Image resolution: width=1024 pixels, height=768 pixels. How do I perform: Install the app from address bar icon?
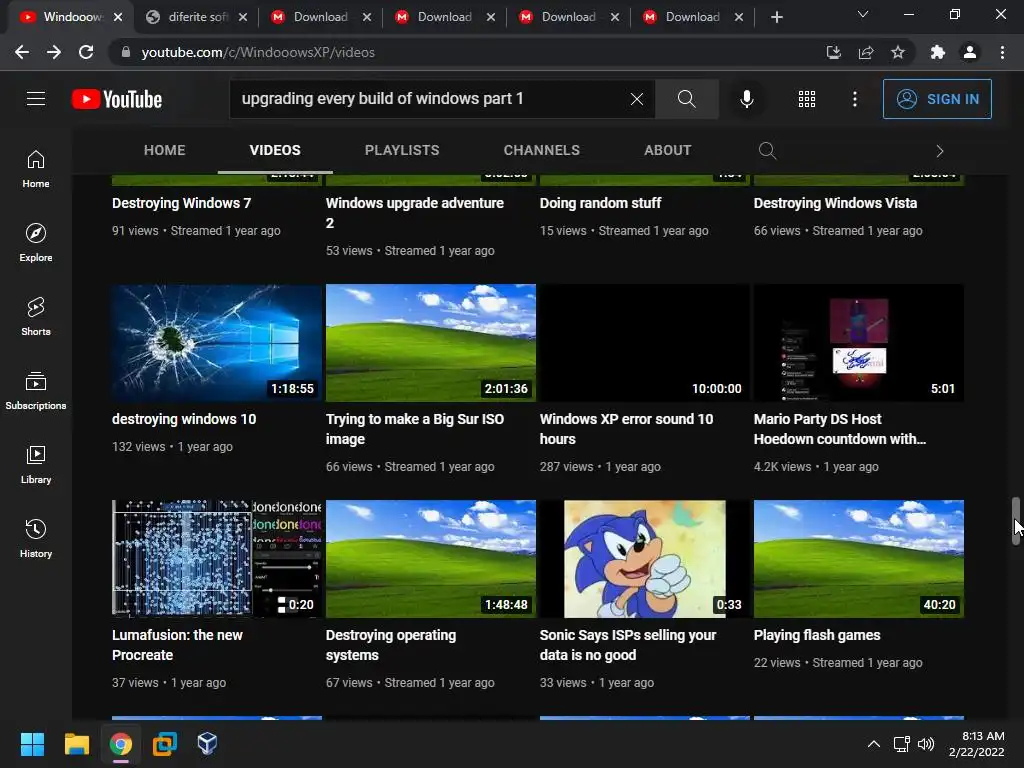click(x=833, y=52)
